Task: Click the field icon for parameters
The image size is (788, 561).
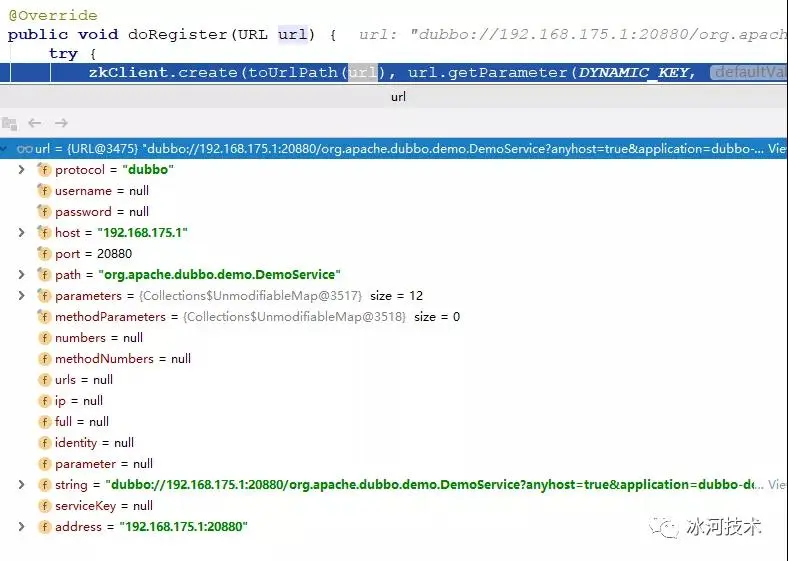Action: tap(44, 296)
